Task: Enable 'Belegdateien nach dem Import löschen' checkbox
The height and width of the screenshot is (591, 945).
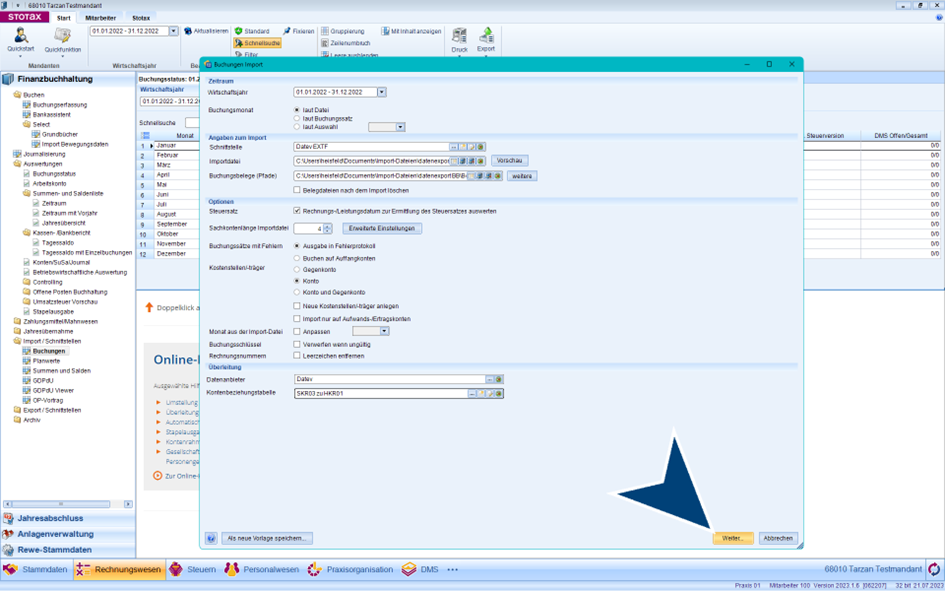Action: coord(297,190)
